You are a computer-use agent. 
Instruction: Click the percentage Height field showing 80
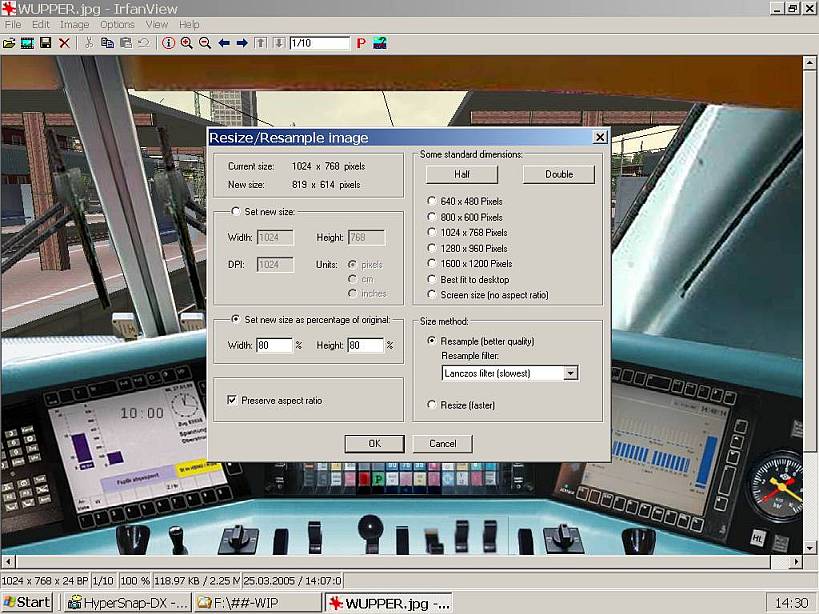tap(365, 345)
